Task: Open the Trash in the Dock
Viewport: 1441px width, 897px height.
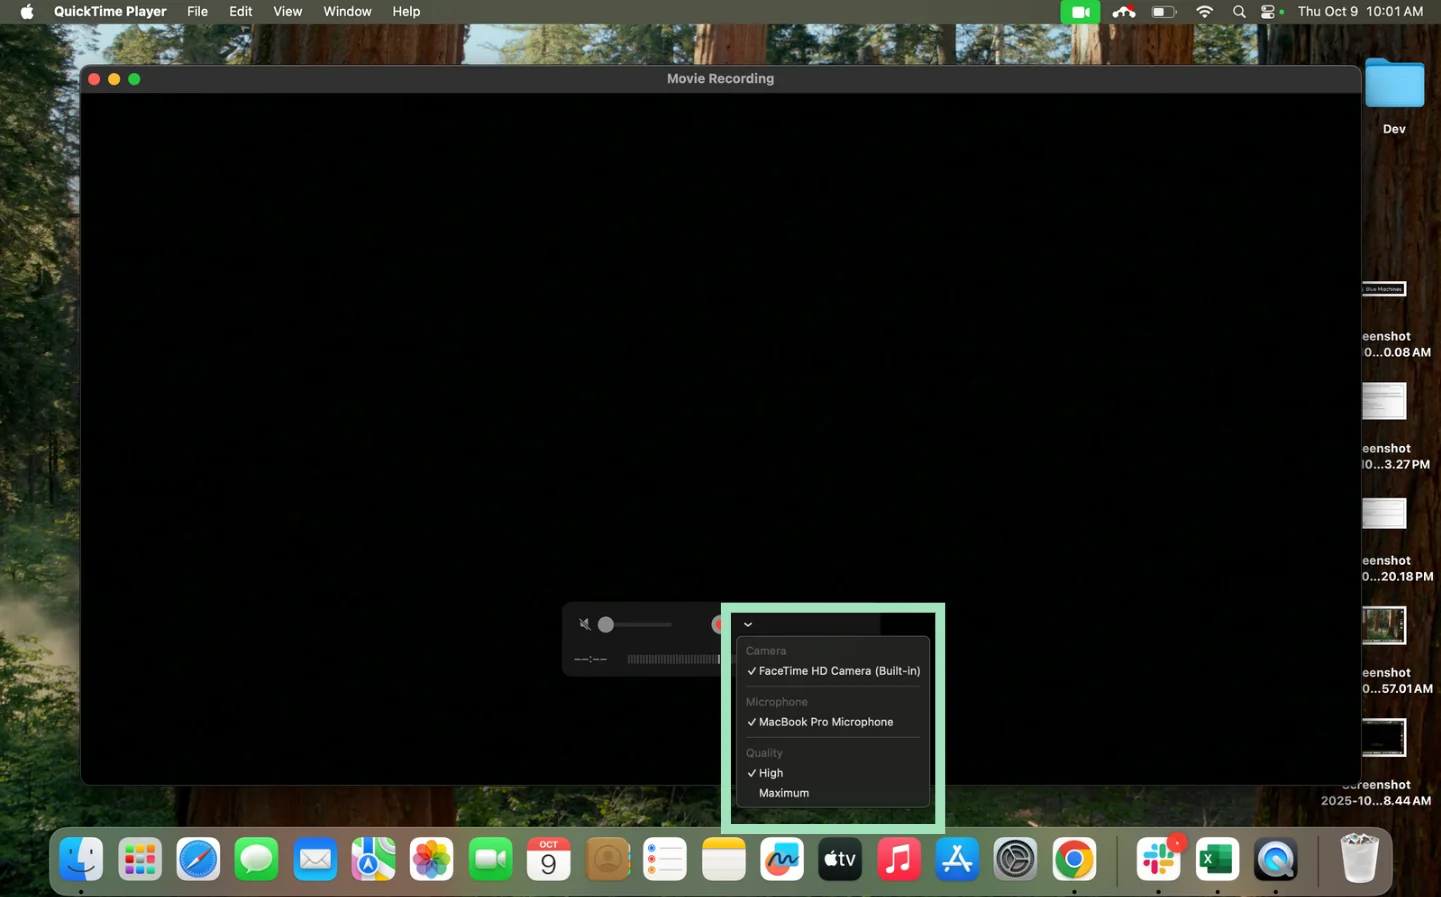Action: pos(1360,858)
